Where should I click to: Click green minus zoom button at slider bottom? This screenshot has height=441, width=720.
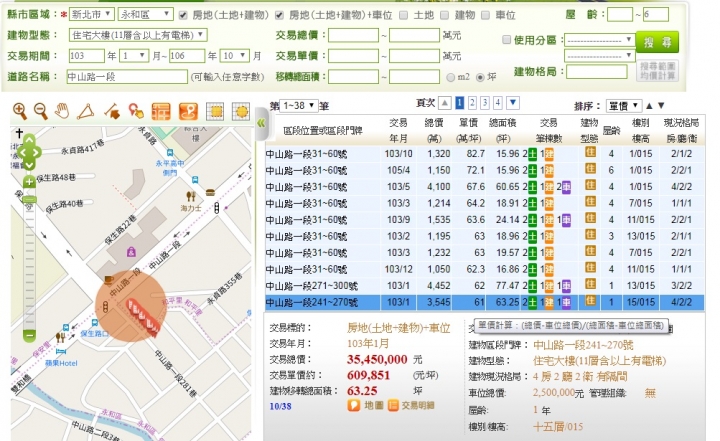click(x=29, y=336)
